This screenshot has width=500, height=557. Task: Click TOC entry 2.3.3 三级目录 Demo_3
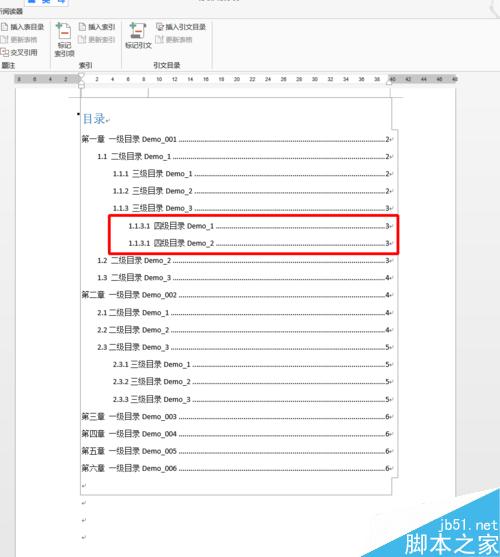click(x=252, y=399)
